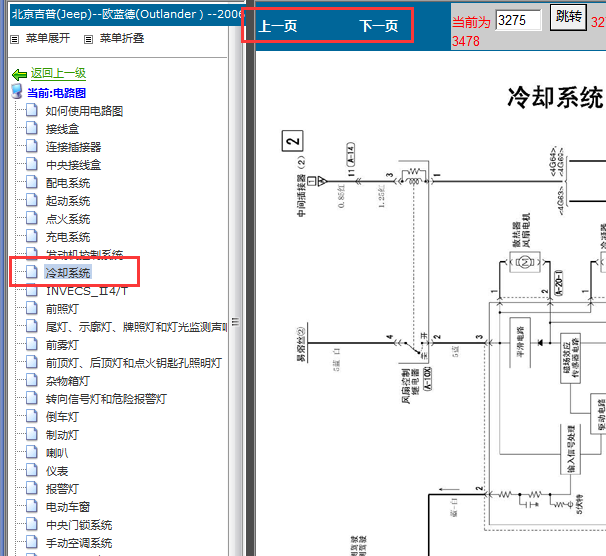Open INVECS_II4/T tree item
The height and width of the screenshot is (556, 606).
pos(87,291)
